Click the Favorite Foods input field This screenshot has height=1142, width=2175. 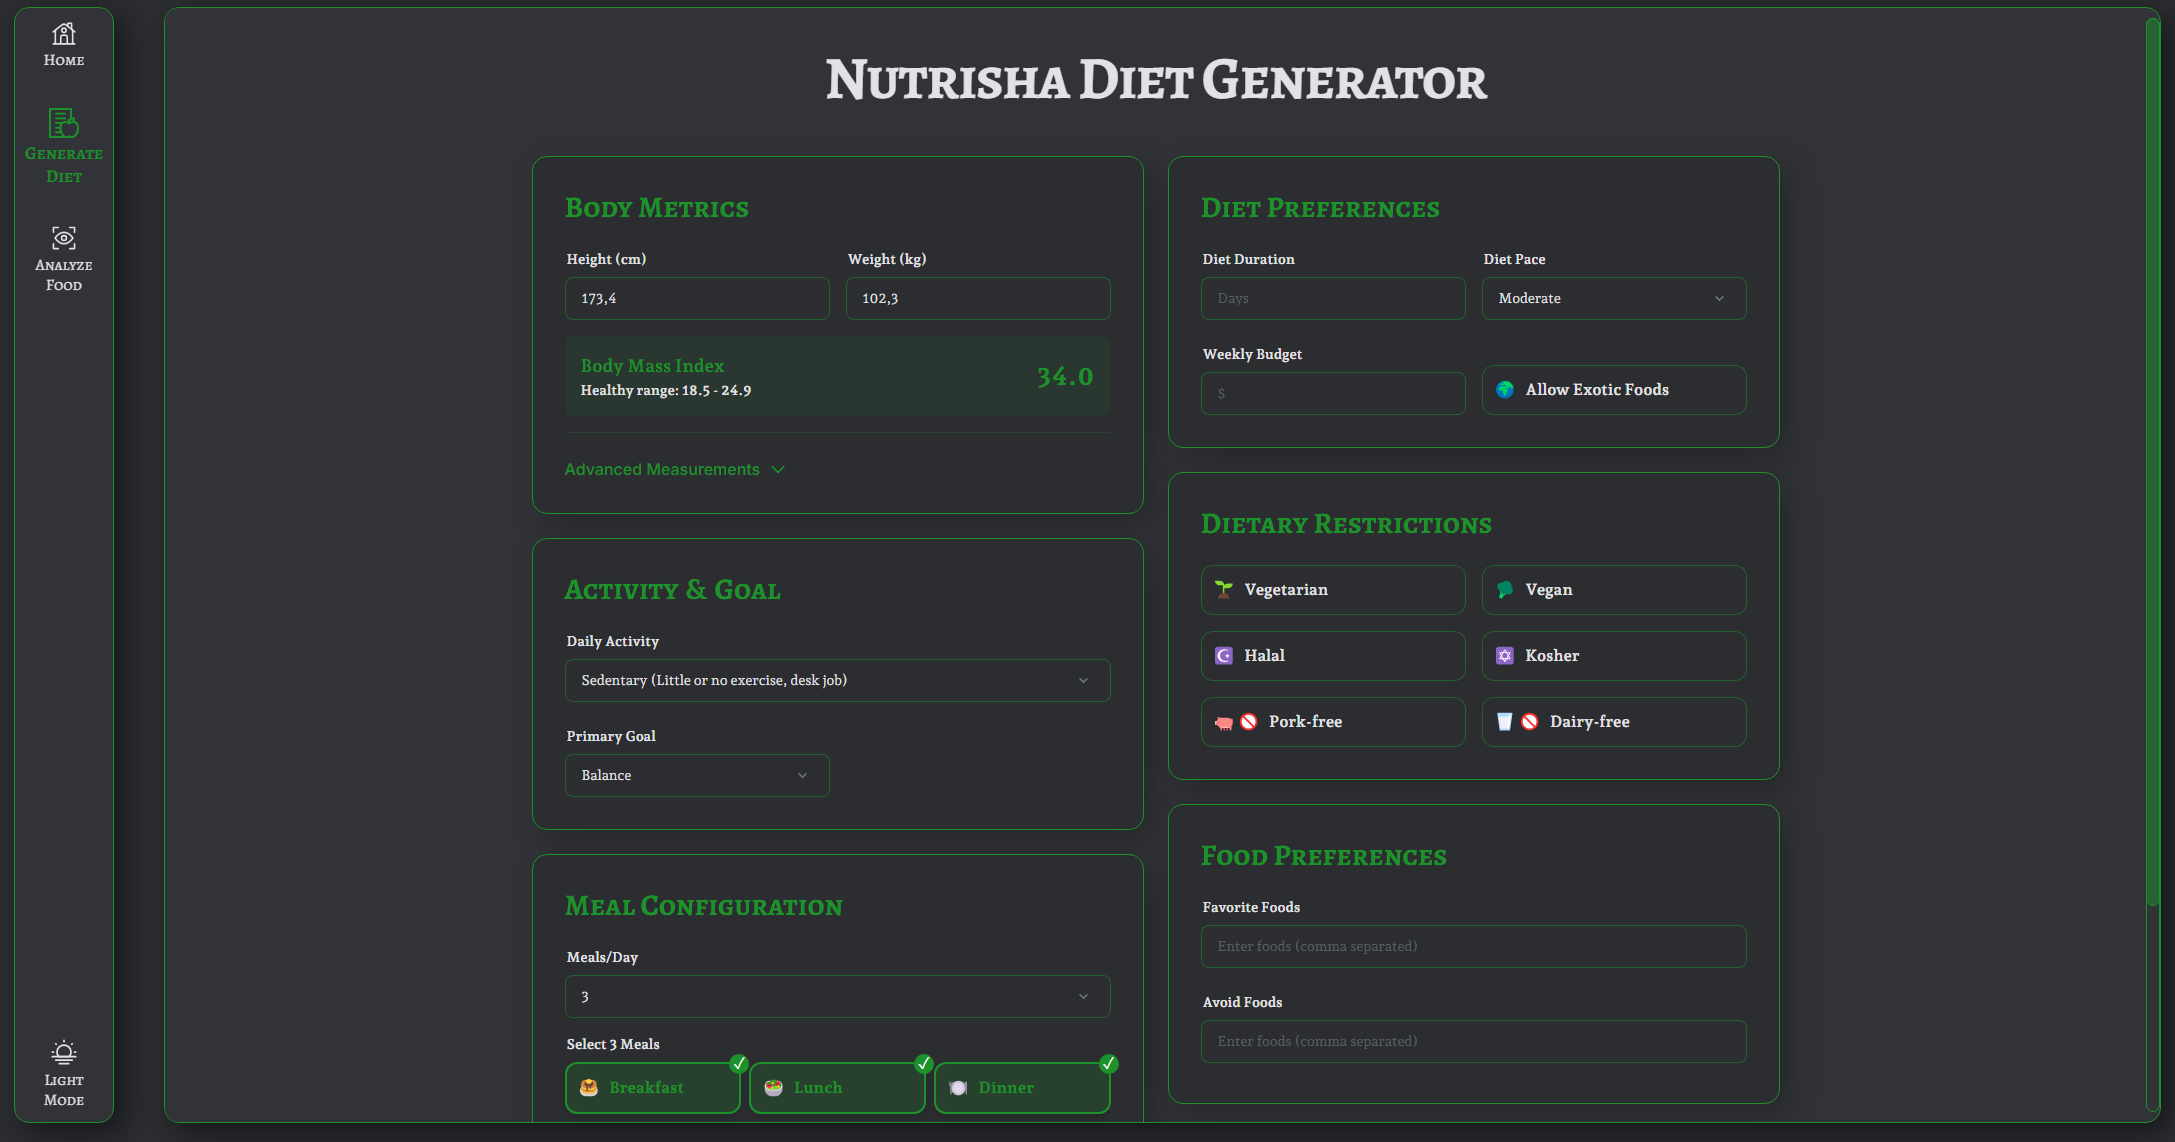pos(1473,946)
